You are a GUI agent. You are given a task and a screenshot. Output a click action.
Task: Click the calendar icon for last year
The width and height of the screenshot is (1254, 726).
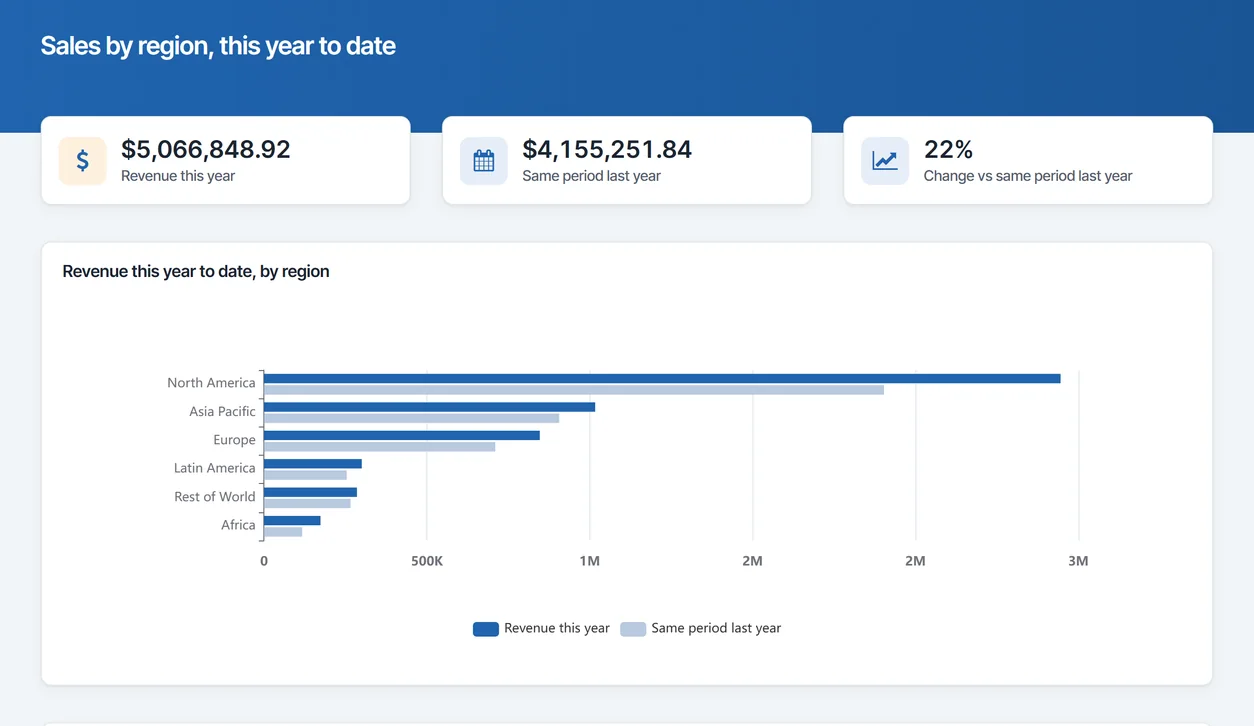click(x=484, y=161)
